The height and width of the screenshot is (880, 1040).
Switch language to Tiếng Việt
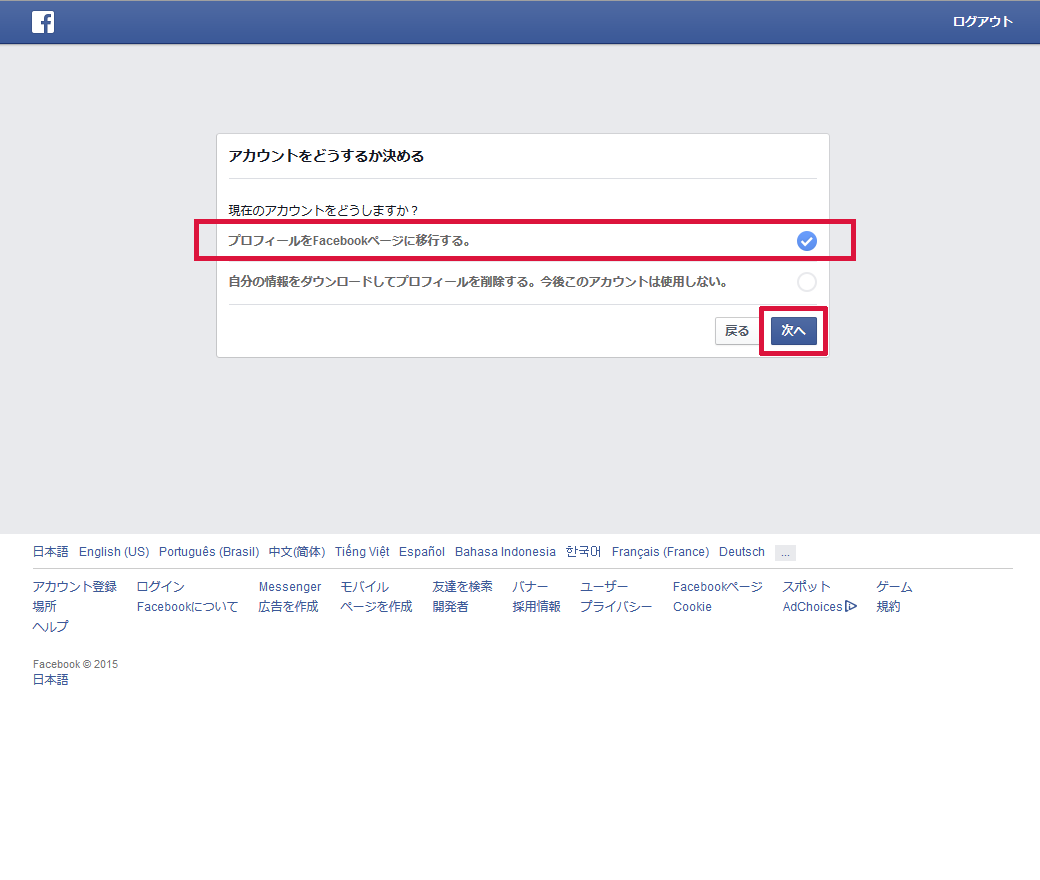[x=362, y=552]
